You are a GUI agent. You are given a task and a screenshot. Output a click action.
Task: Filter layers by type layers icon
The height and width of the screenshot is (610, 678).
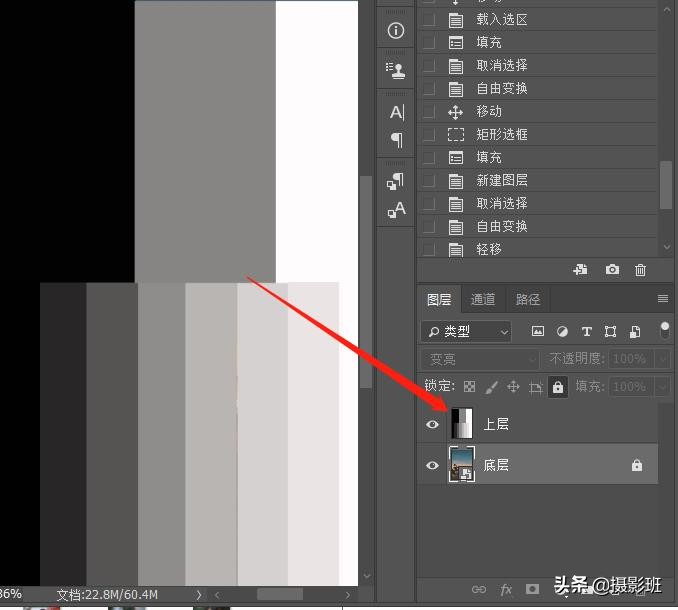click(x=586, y=332)
